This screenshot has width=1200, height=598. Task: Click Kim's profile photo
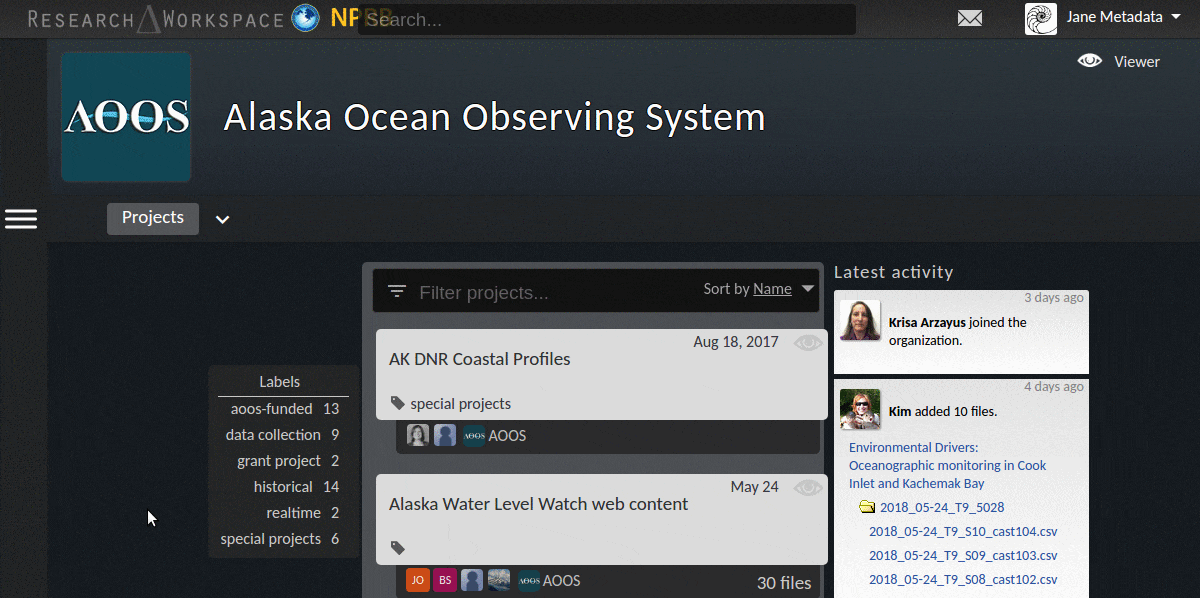point(860,409)
